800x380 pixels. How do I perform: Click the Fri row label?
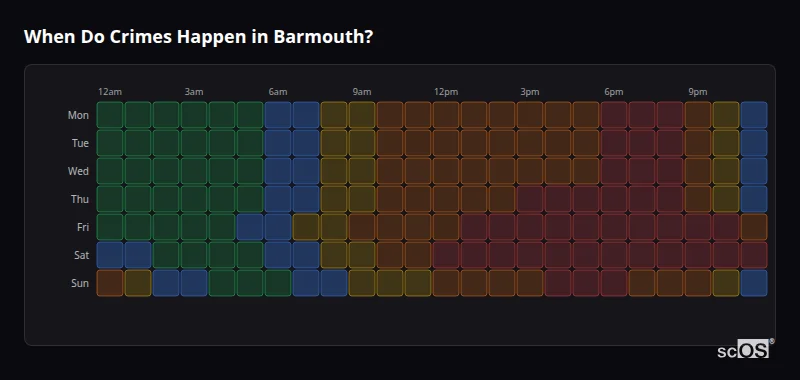[x=83, y=227]
